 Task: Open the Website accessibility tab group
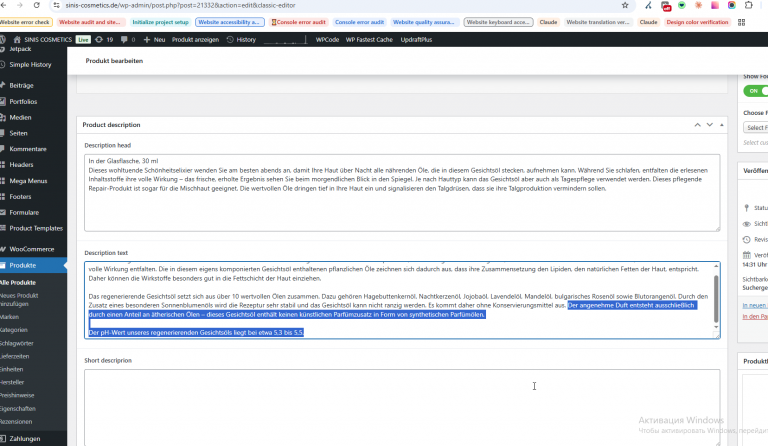point(229,22)
